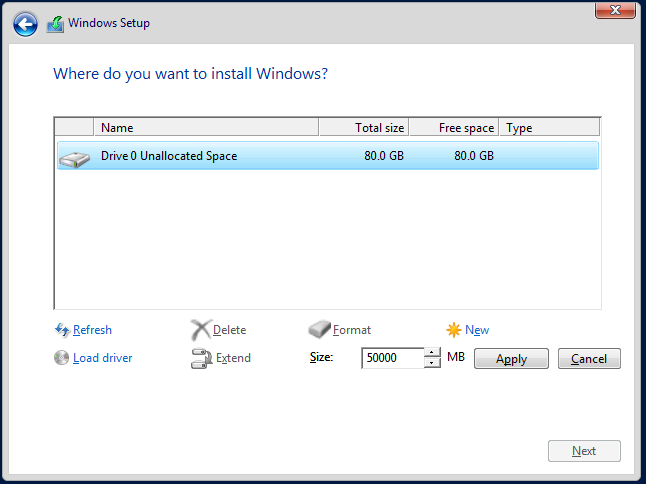646x484 pixels.
Task: Click the Format drive icon
Action: point(319,329)
